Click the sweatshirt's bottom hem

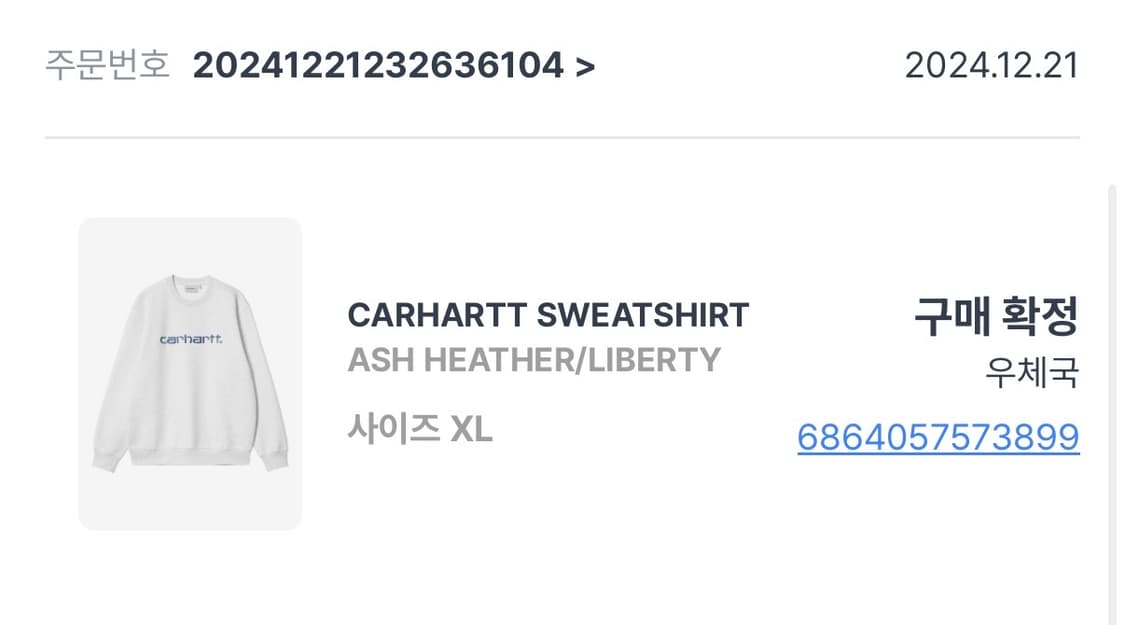[x=190, y=456]
